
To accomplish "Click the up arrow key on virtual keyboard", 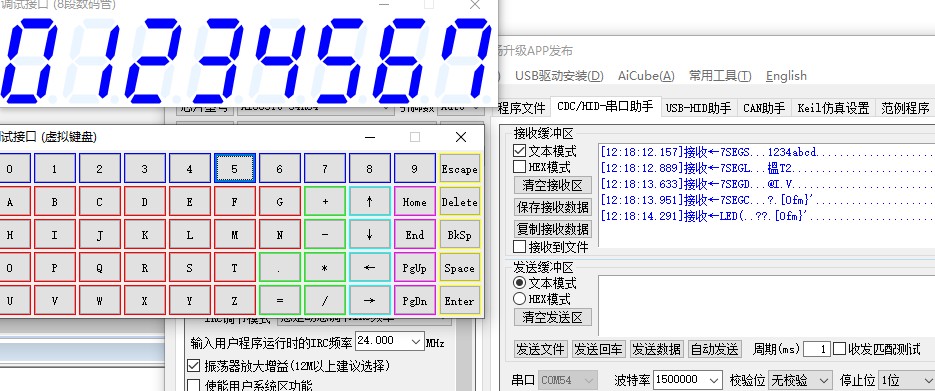I will coord(369,201).
